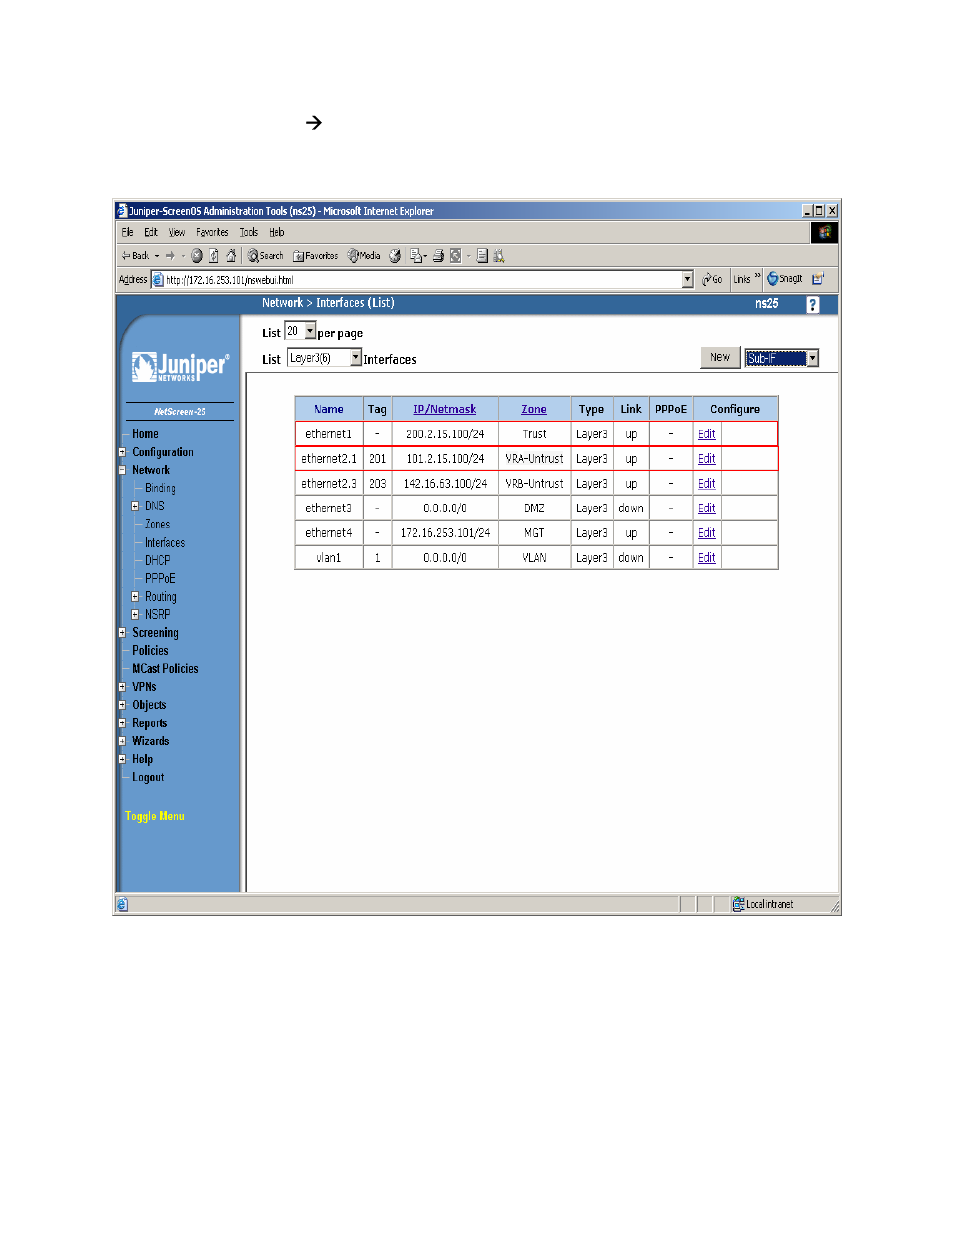Open the File menu
Image resolution: width=954 pixels, height=1235 pixels.
point(127,232)
